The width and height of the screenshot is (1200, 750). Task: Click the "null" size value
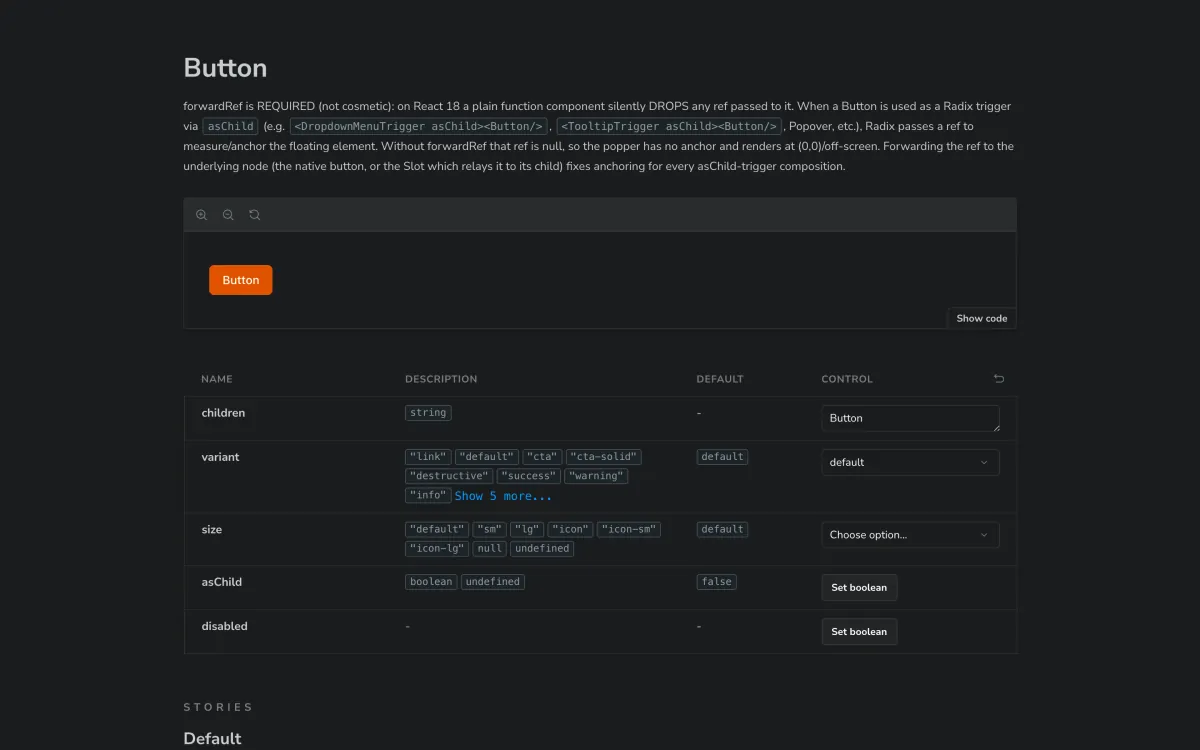coord(490,549)
